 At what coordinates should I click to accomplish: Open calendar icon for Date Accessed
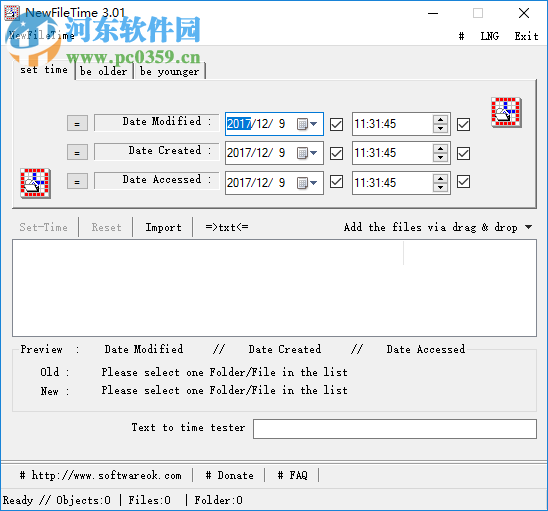pyautogui.click(x=302, y=183)
